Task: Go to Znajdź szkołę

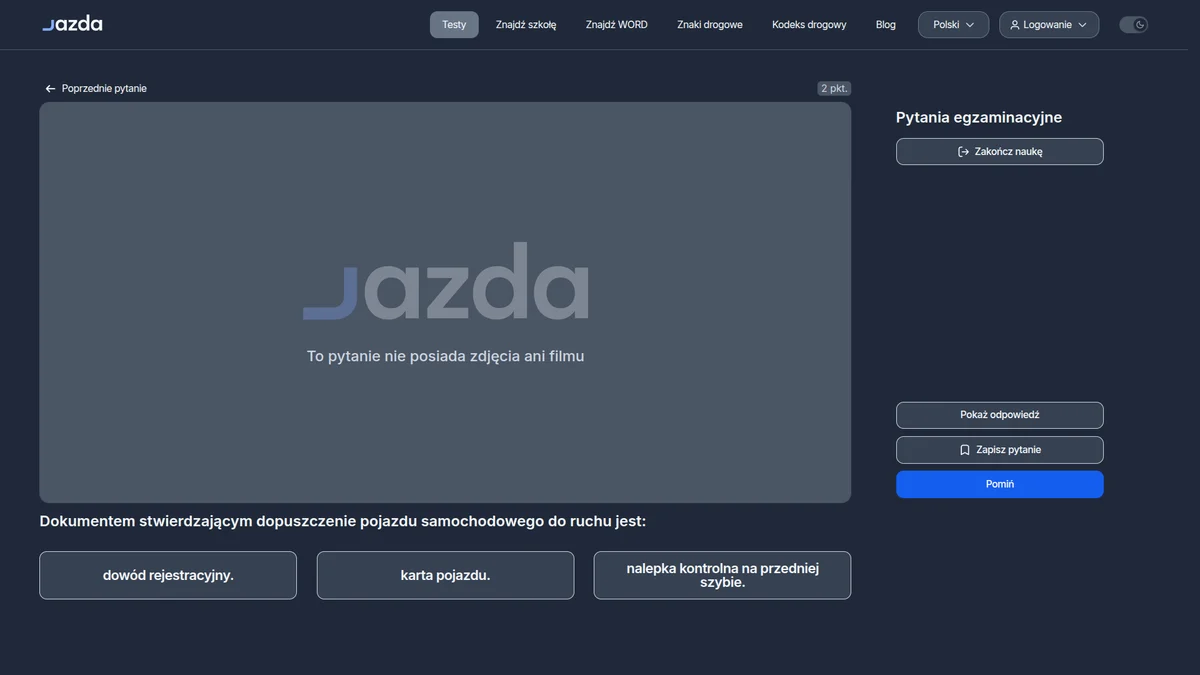Action: point(526,25)
